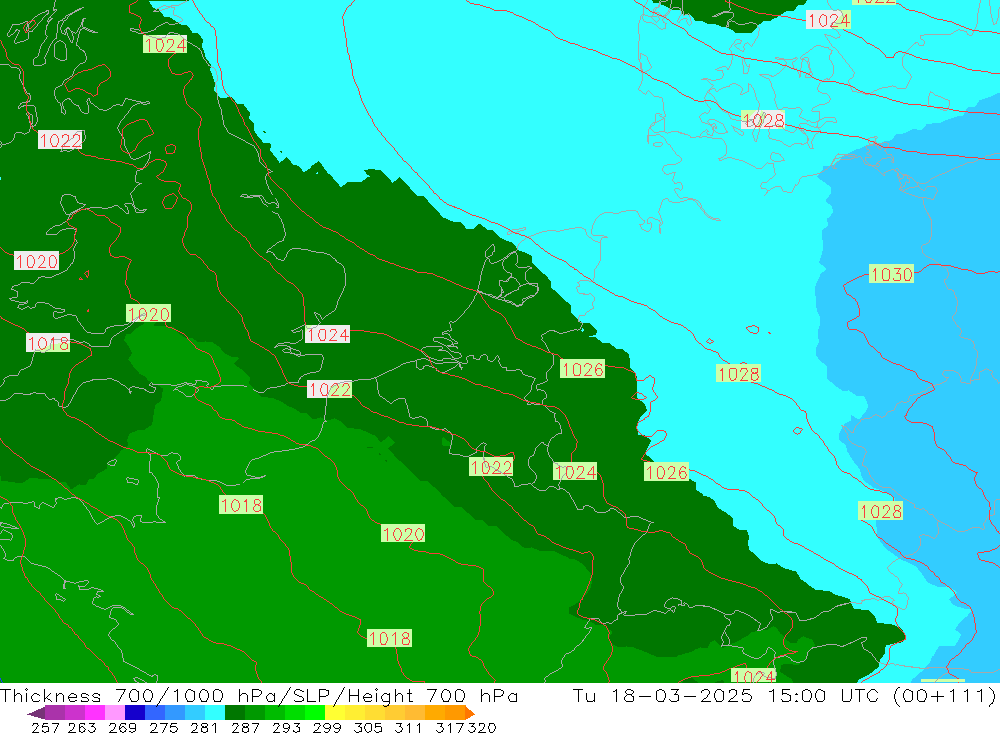Select the navy blue legend swatch
Viewport: 1000px width, 733px height.
coord(135,713)
